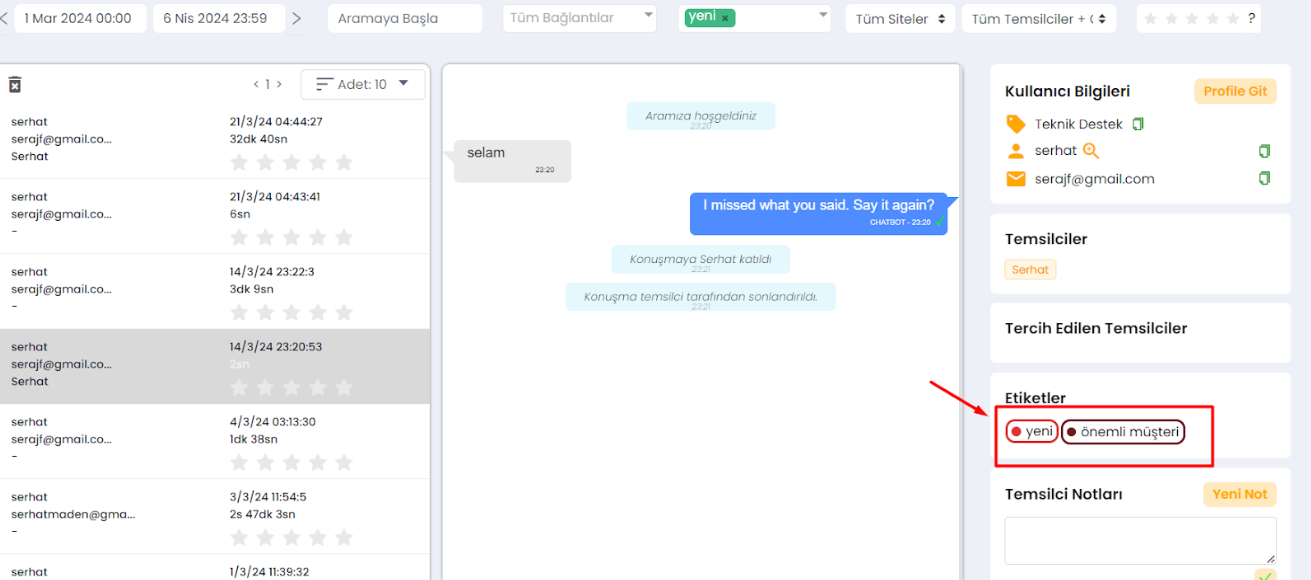Click the orange tag icon beside Teknik Destek

[x=1016, y=124]
